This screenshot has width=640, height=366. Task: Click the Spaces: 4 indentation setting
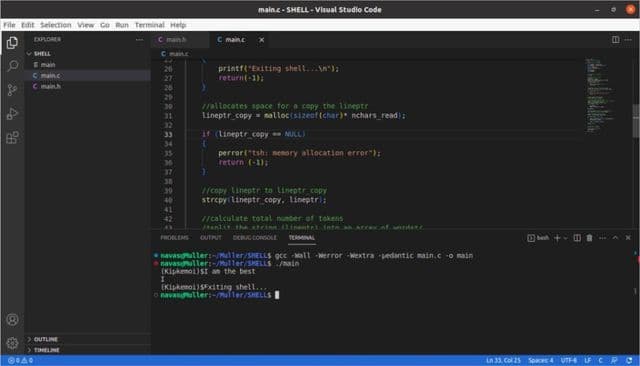541,360
